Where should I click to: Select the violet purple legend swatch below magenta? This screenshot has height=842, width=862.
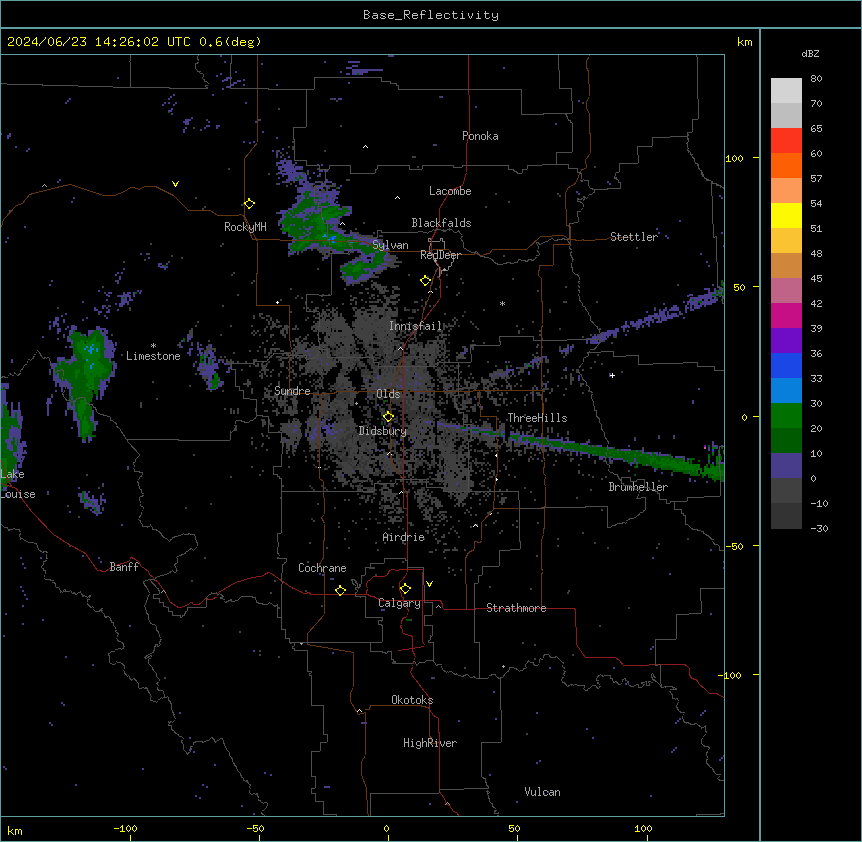(786, 341)
